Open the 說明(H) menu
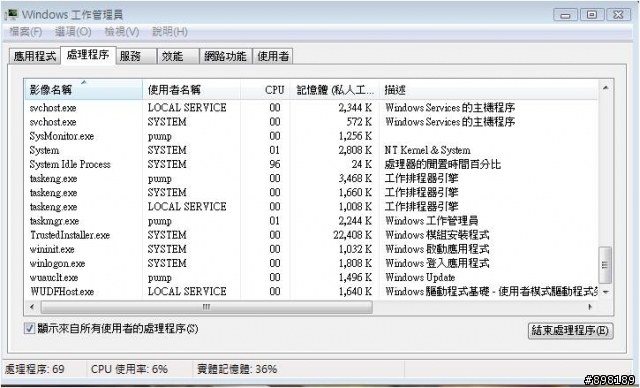Image resolution: width=640 pixels, height=388 pixels. click(x=170, y=31)
